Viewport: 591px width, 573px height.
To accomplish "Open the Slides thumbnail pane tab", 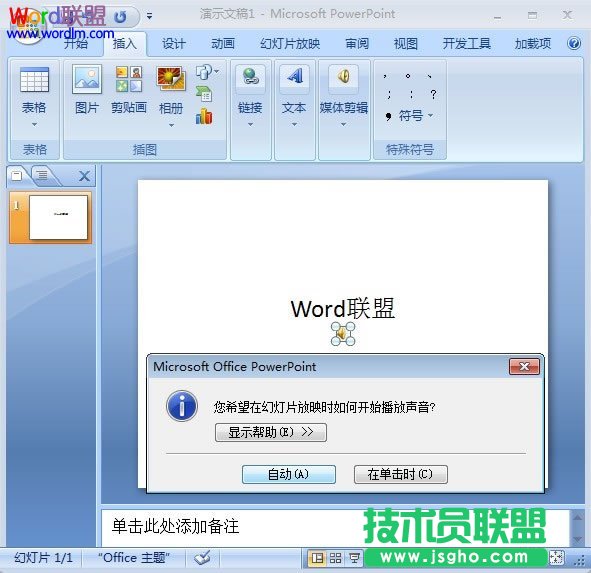I will (17, 175).
